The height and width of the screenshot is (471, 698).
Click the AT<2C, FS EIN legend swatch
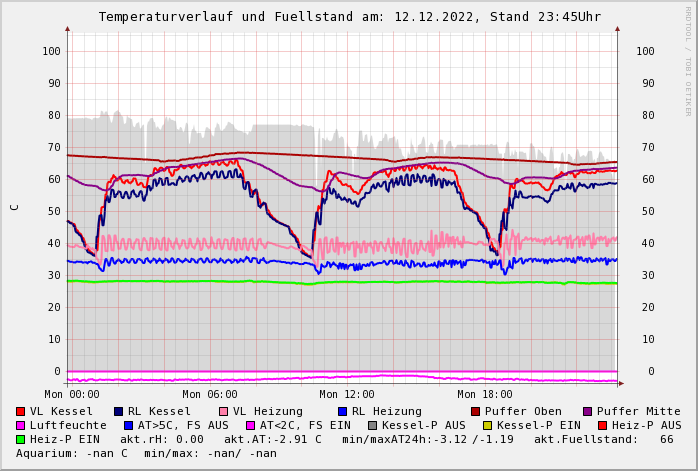click(x=250, y=426)
